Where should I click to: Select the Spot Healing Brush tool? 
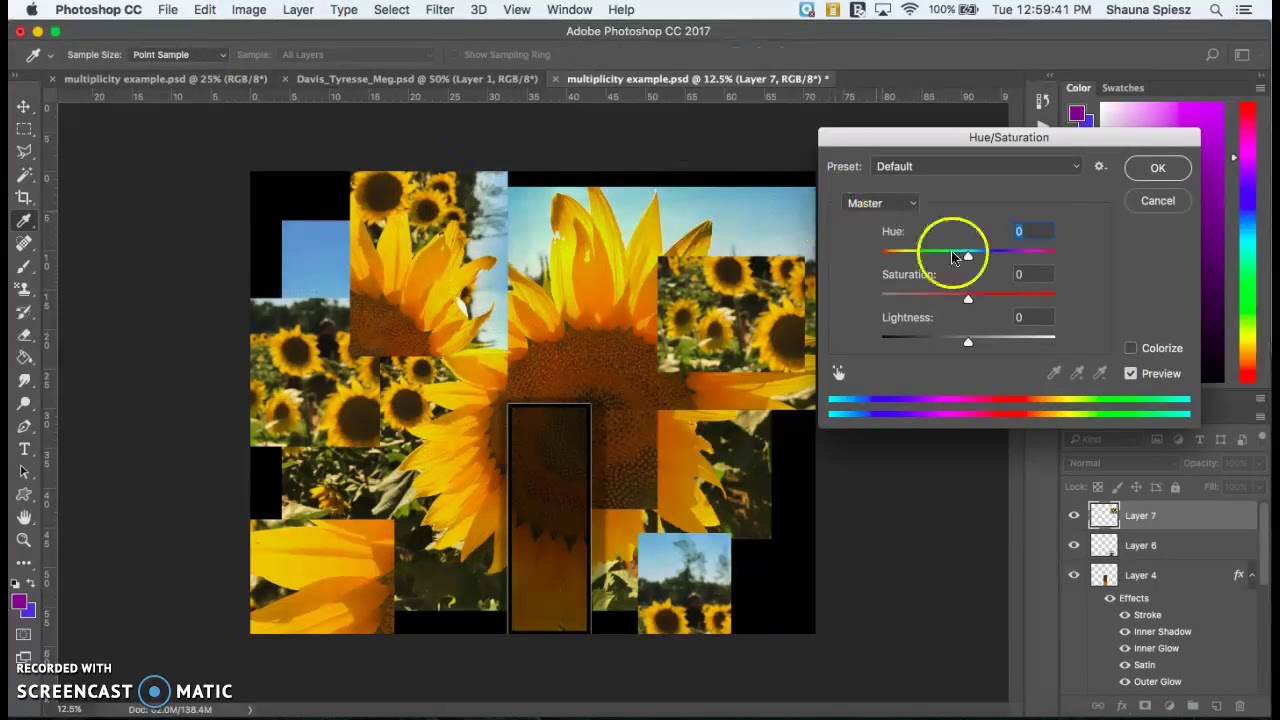[24, 244]
